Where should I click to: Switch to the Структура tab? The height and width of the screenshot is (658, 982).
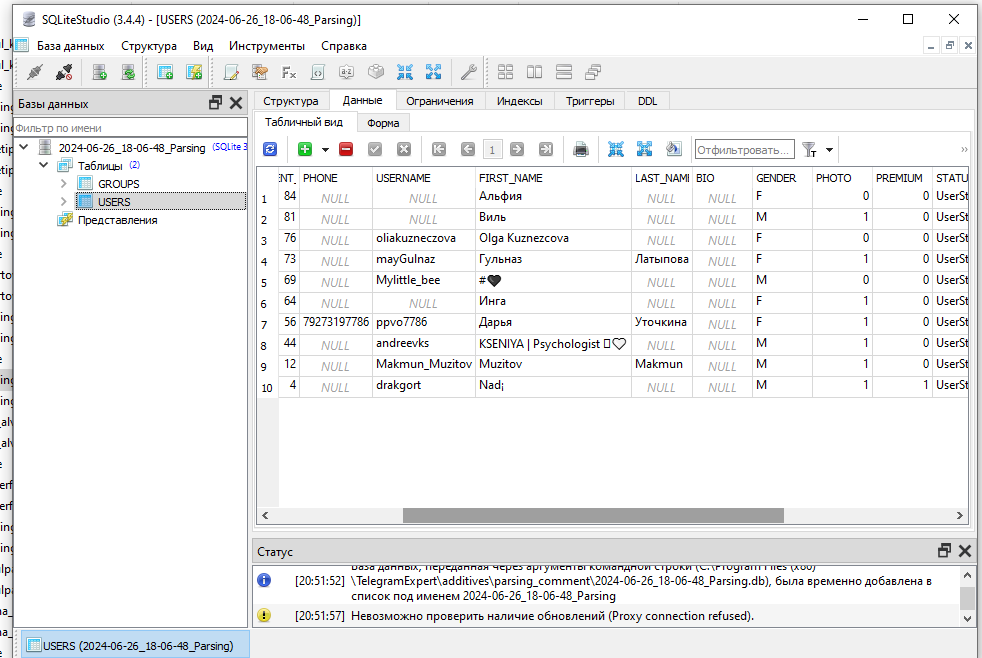(290, 101)
